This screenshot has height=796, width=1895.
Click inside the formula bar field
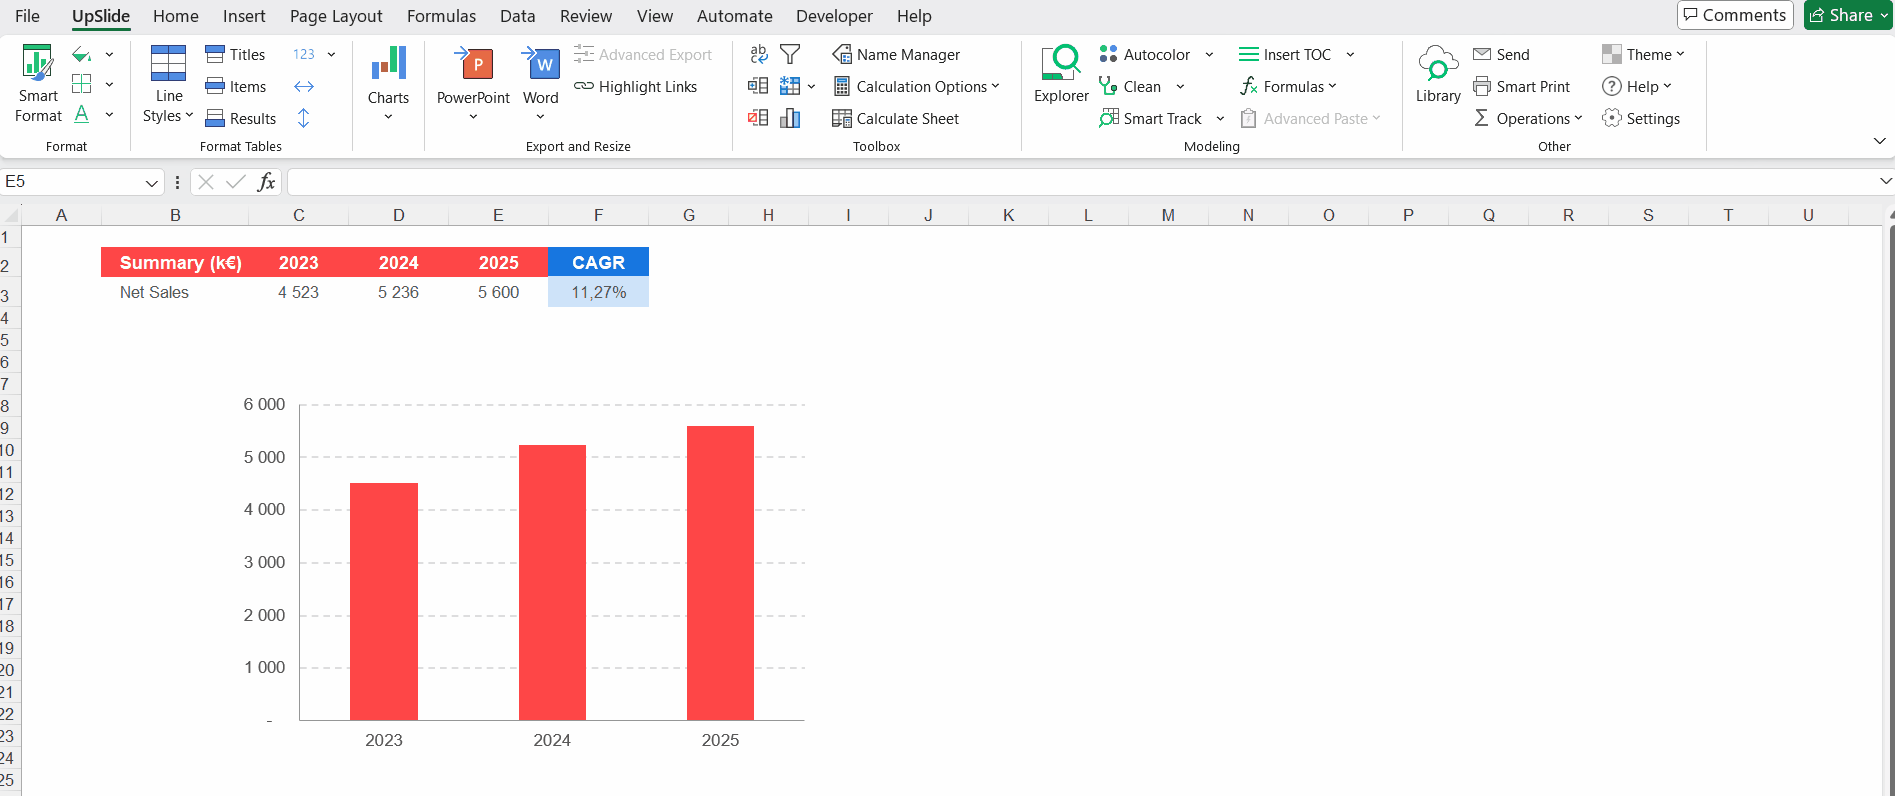coord(1080,182)
